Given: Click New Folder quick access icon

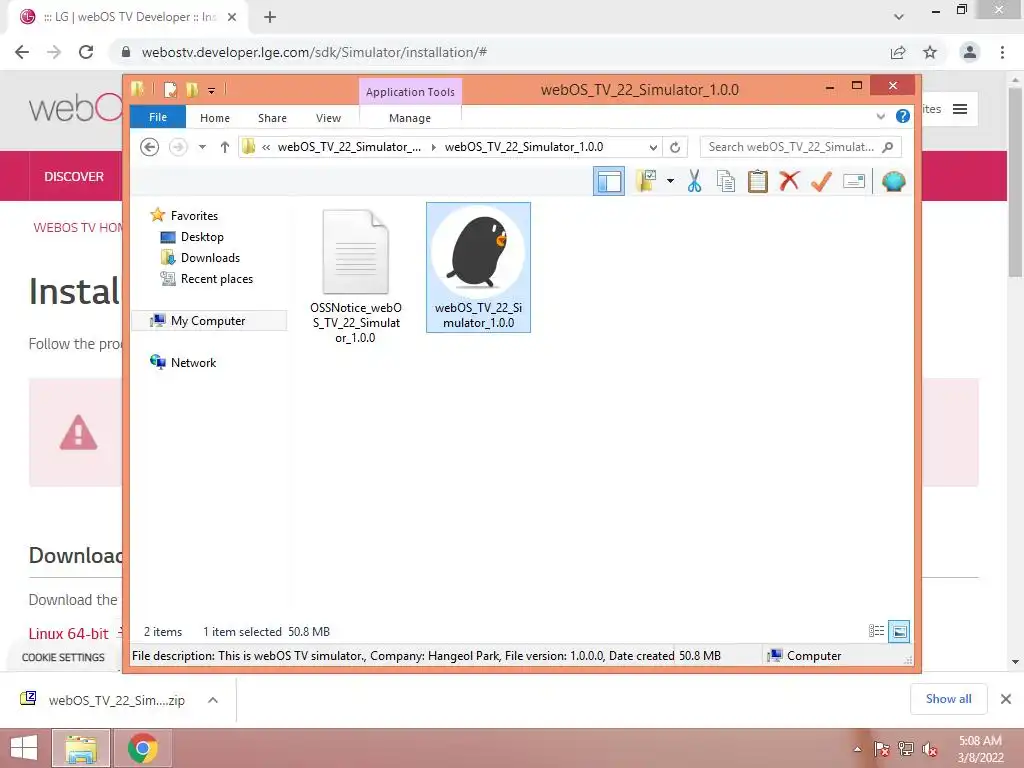Looking at the screenshot, I should click(192, 90).
